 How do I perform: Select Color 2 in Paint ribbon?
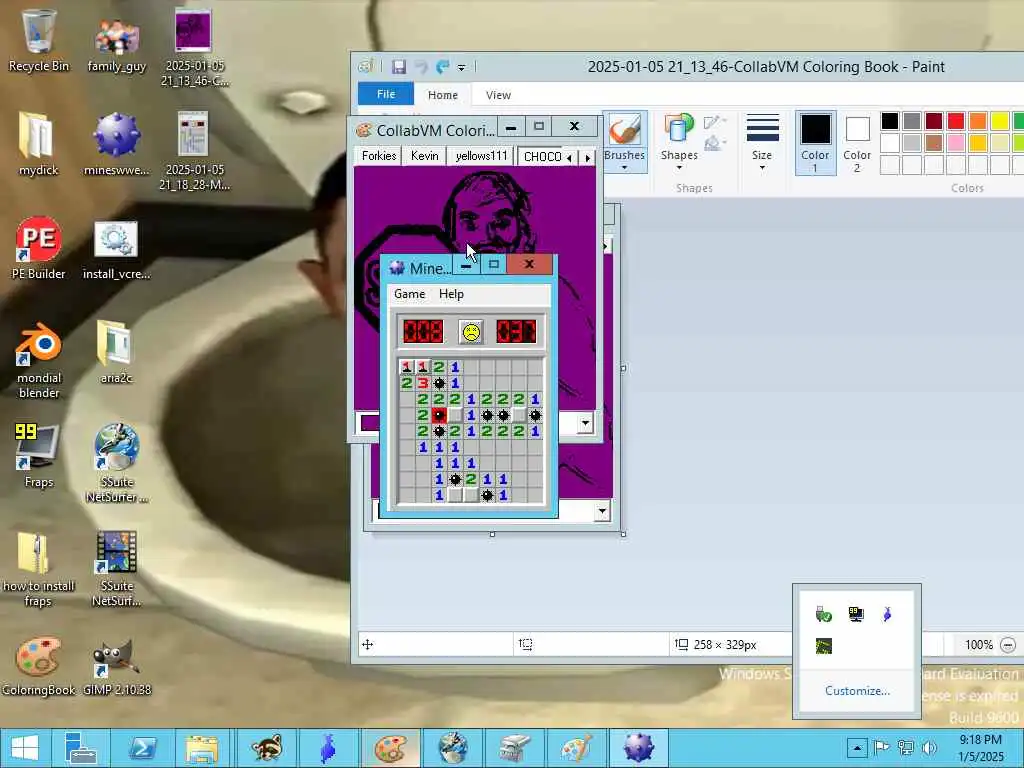857,143
